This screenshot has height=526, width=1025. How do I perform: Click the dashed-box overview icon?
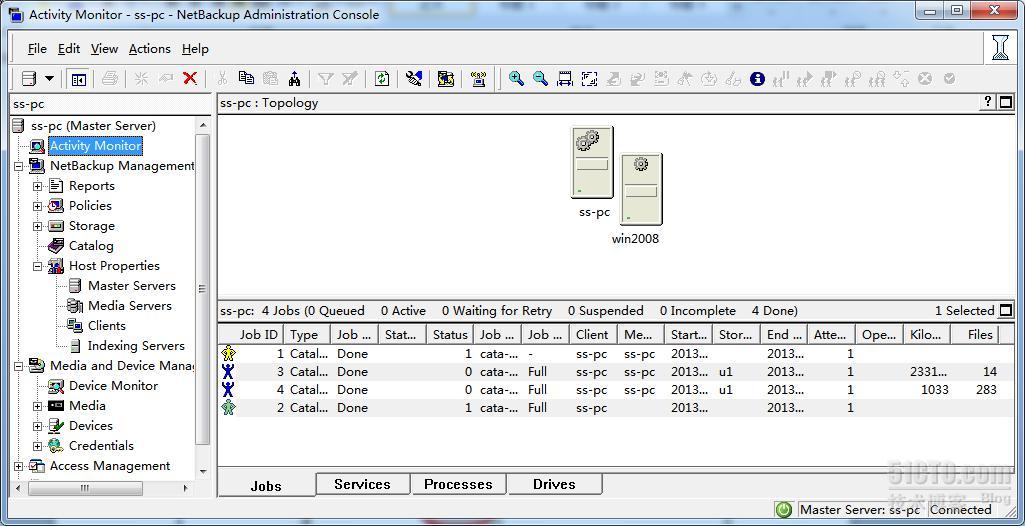[x=590, y=79]
